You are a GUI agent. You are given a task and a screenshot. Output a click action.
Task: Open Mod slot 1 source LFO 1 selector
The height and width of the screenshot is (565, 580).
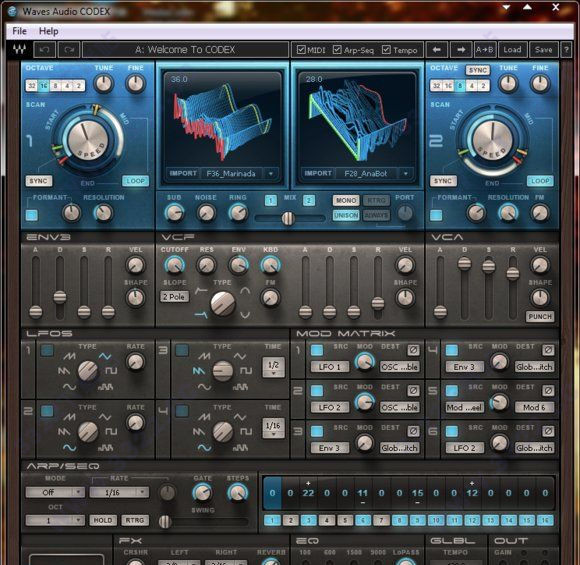coord(330,367)
